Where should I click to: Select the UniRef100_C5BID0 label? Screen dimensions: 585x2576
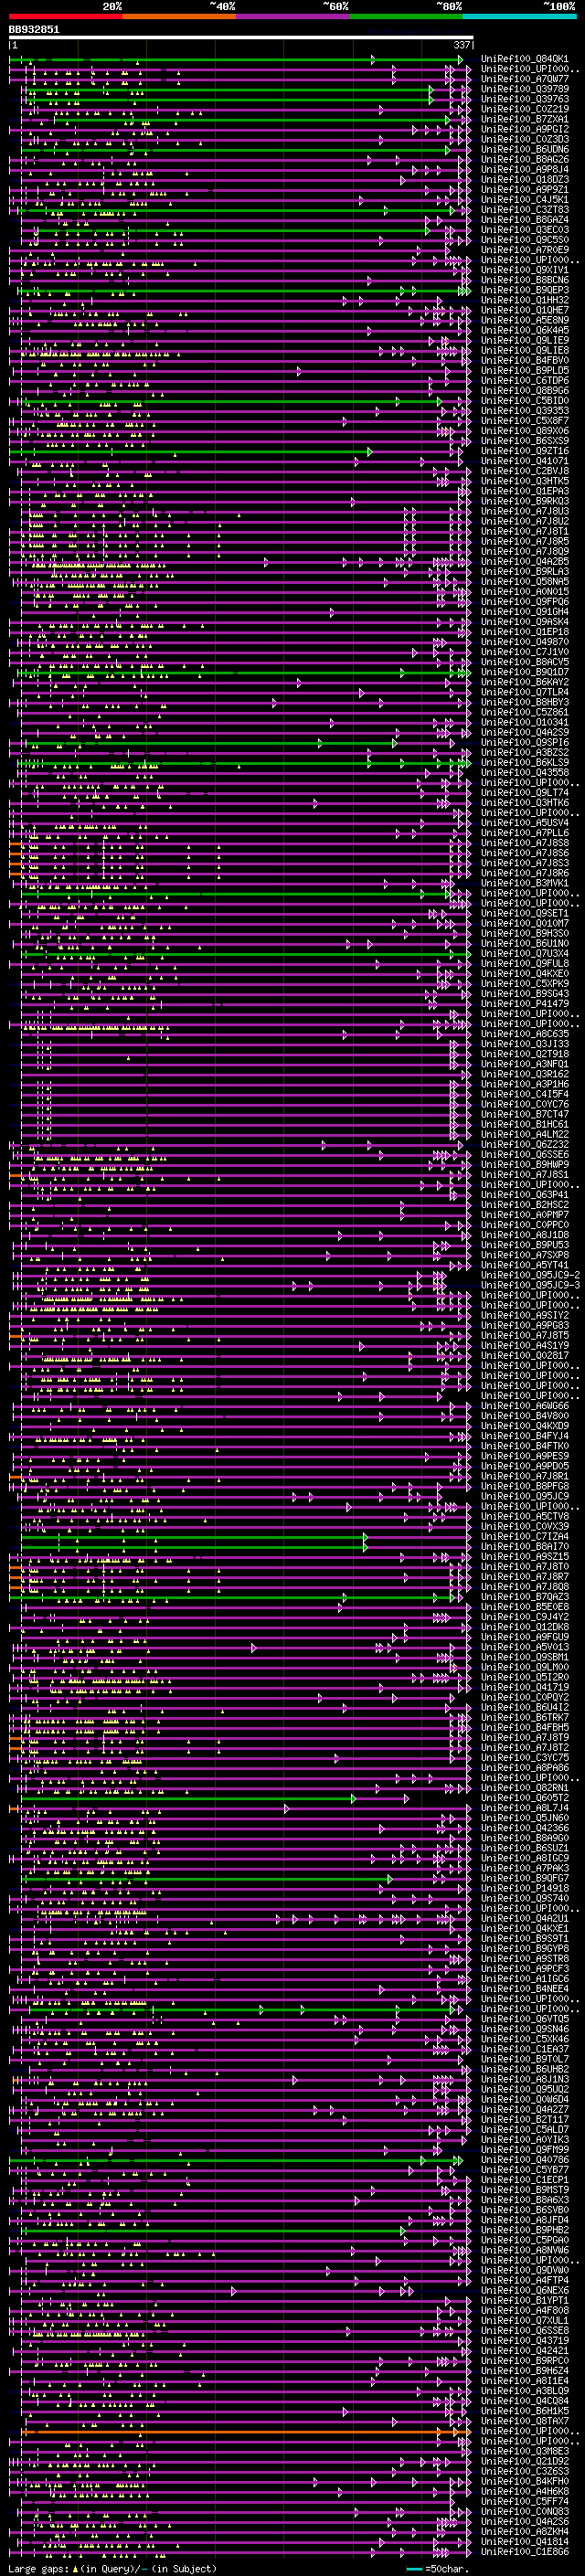pyautogui.click(x=525, y=401)
